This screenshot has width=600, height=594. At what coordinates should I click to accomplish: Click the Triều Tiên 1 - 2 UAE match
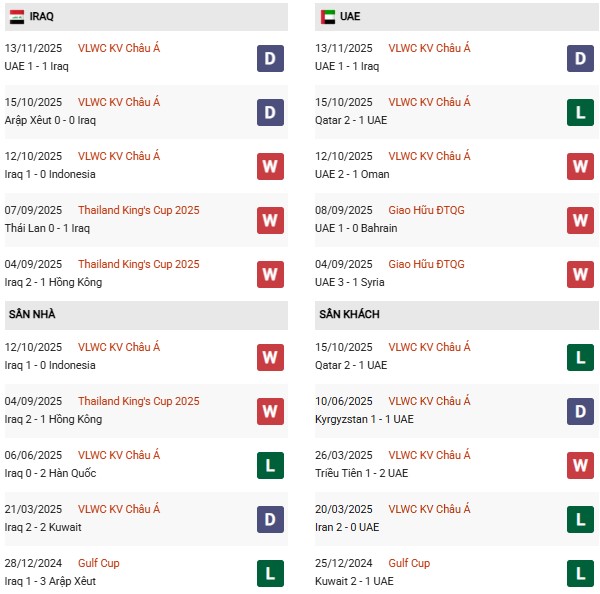[365, 473]
